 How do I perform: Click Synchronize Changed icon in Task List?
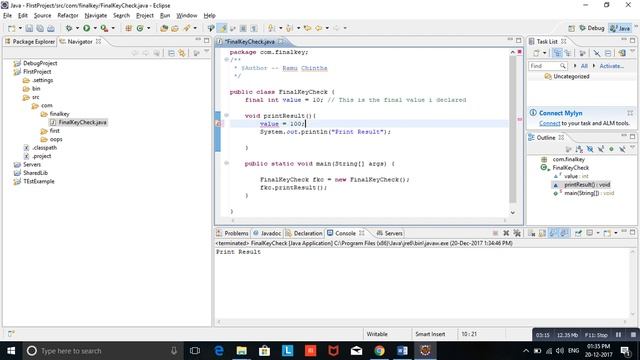622,53
